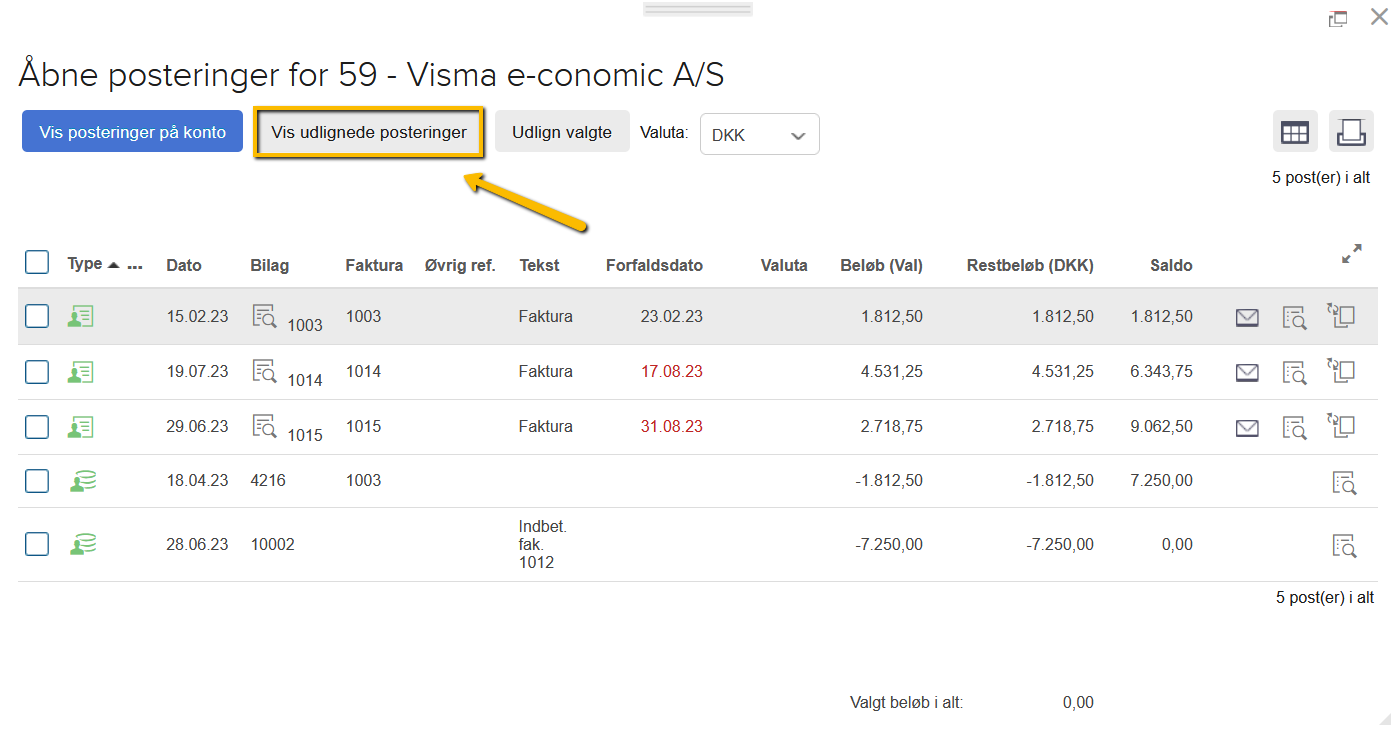
Task: Click the expand table arrows icon
Action: point(1352,254)
